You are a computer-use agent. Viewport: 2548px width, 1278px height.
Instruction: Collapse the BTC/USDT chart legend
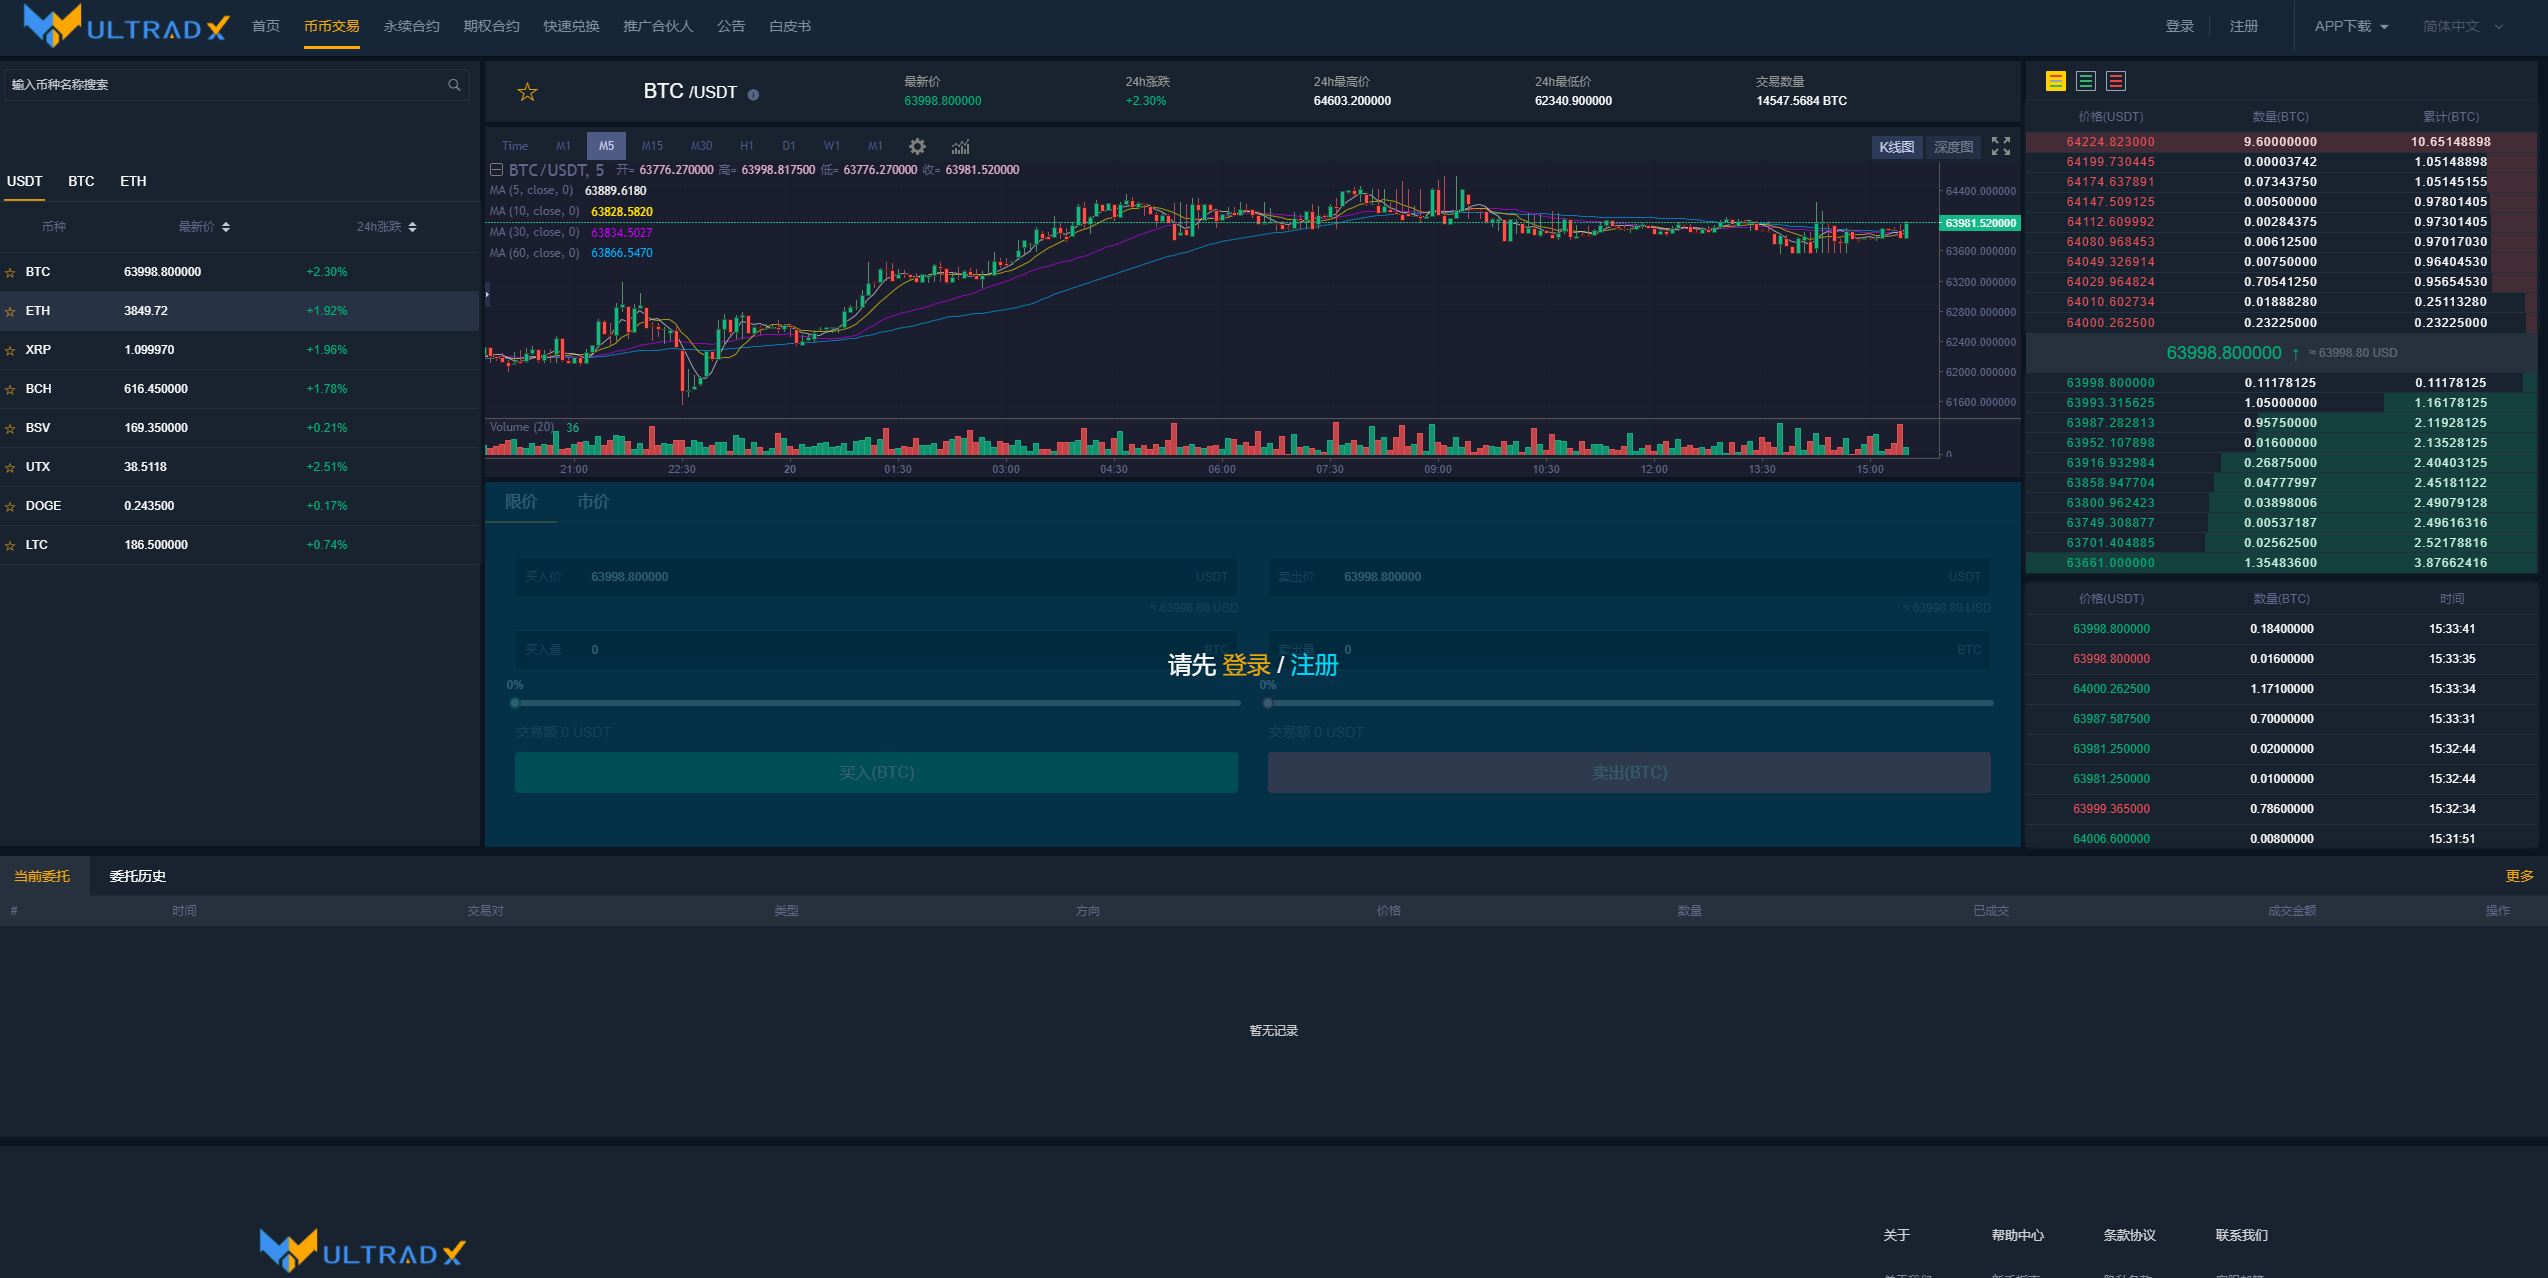click(x=496, y=170)
